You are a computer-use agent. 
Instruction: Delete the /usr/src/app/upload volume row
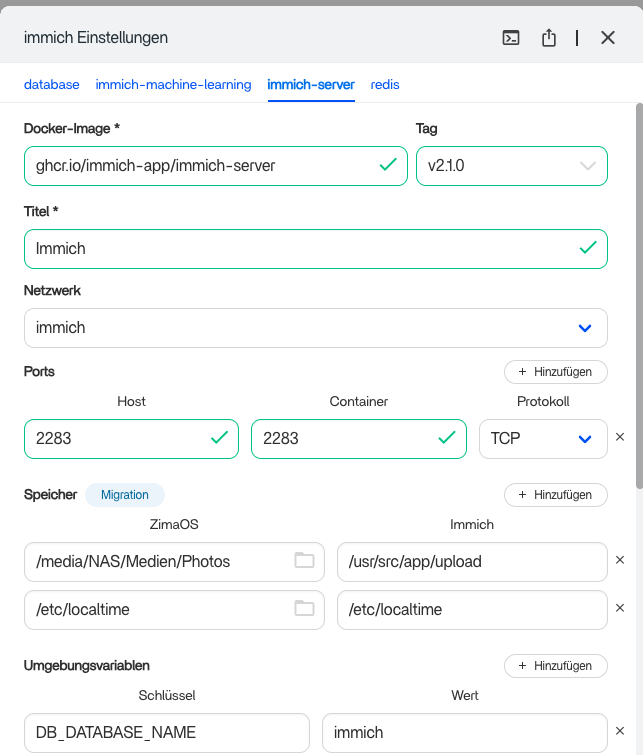(619, 561)
